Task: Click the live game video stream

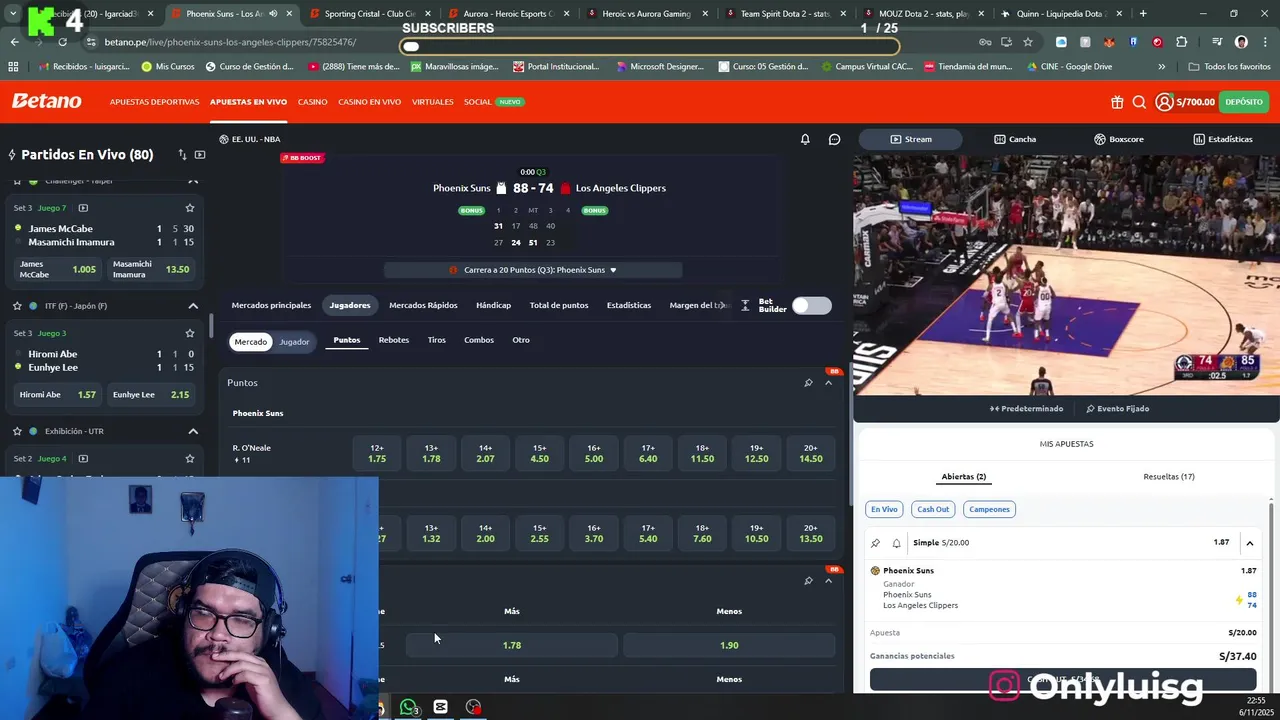Action: [1066, 275]
